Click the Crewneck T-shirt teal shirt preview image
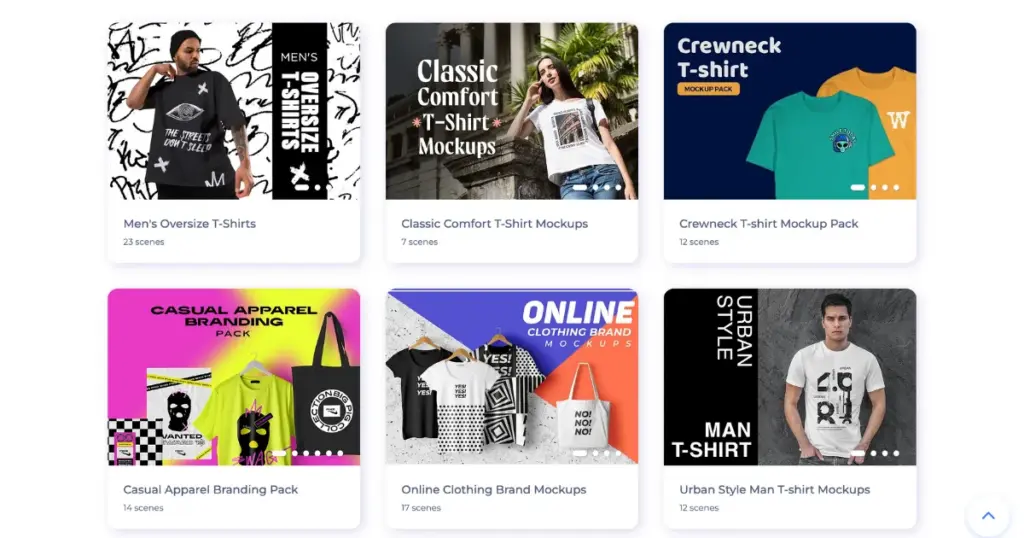 click(x=790, y=111)
